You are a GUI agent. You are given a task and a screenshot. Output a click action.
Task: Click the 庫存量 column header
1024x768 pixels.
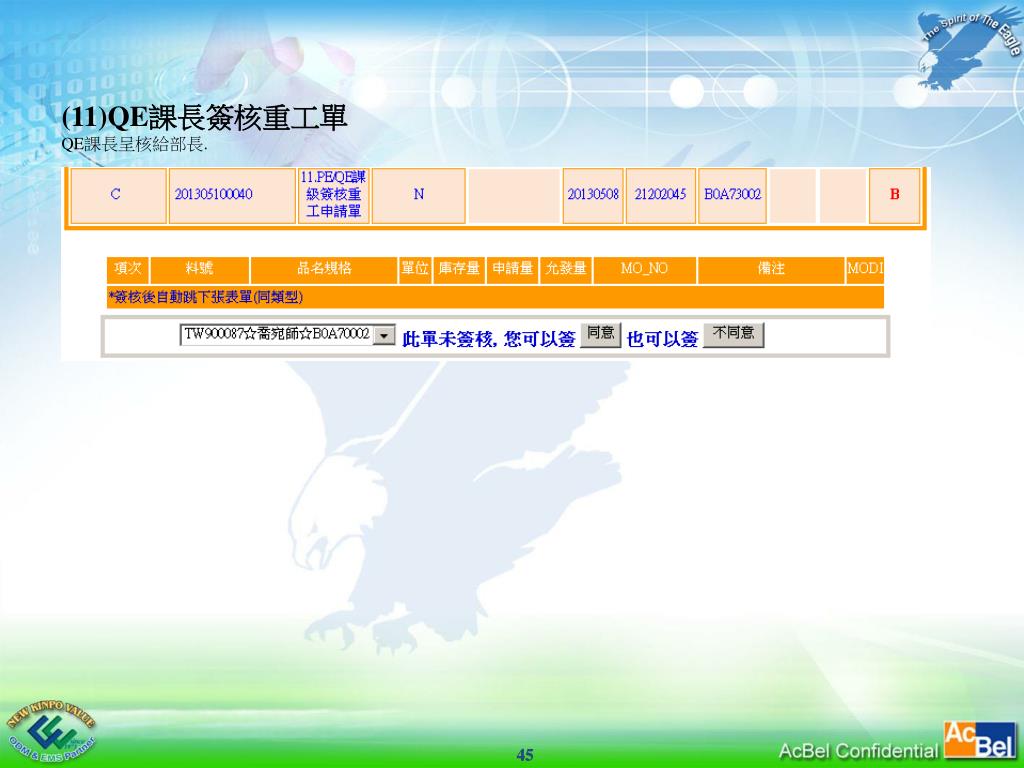(x=458, y=269)
